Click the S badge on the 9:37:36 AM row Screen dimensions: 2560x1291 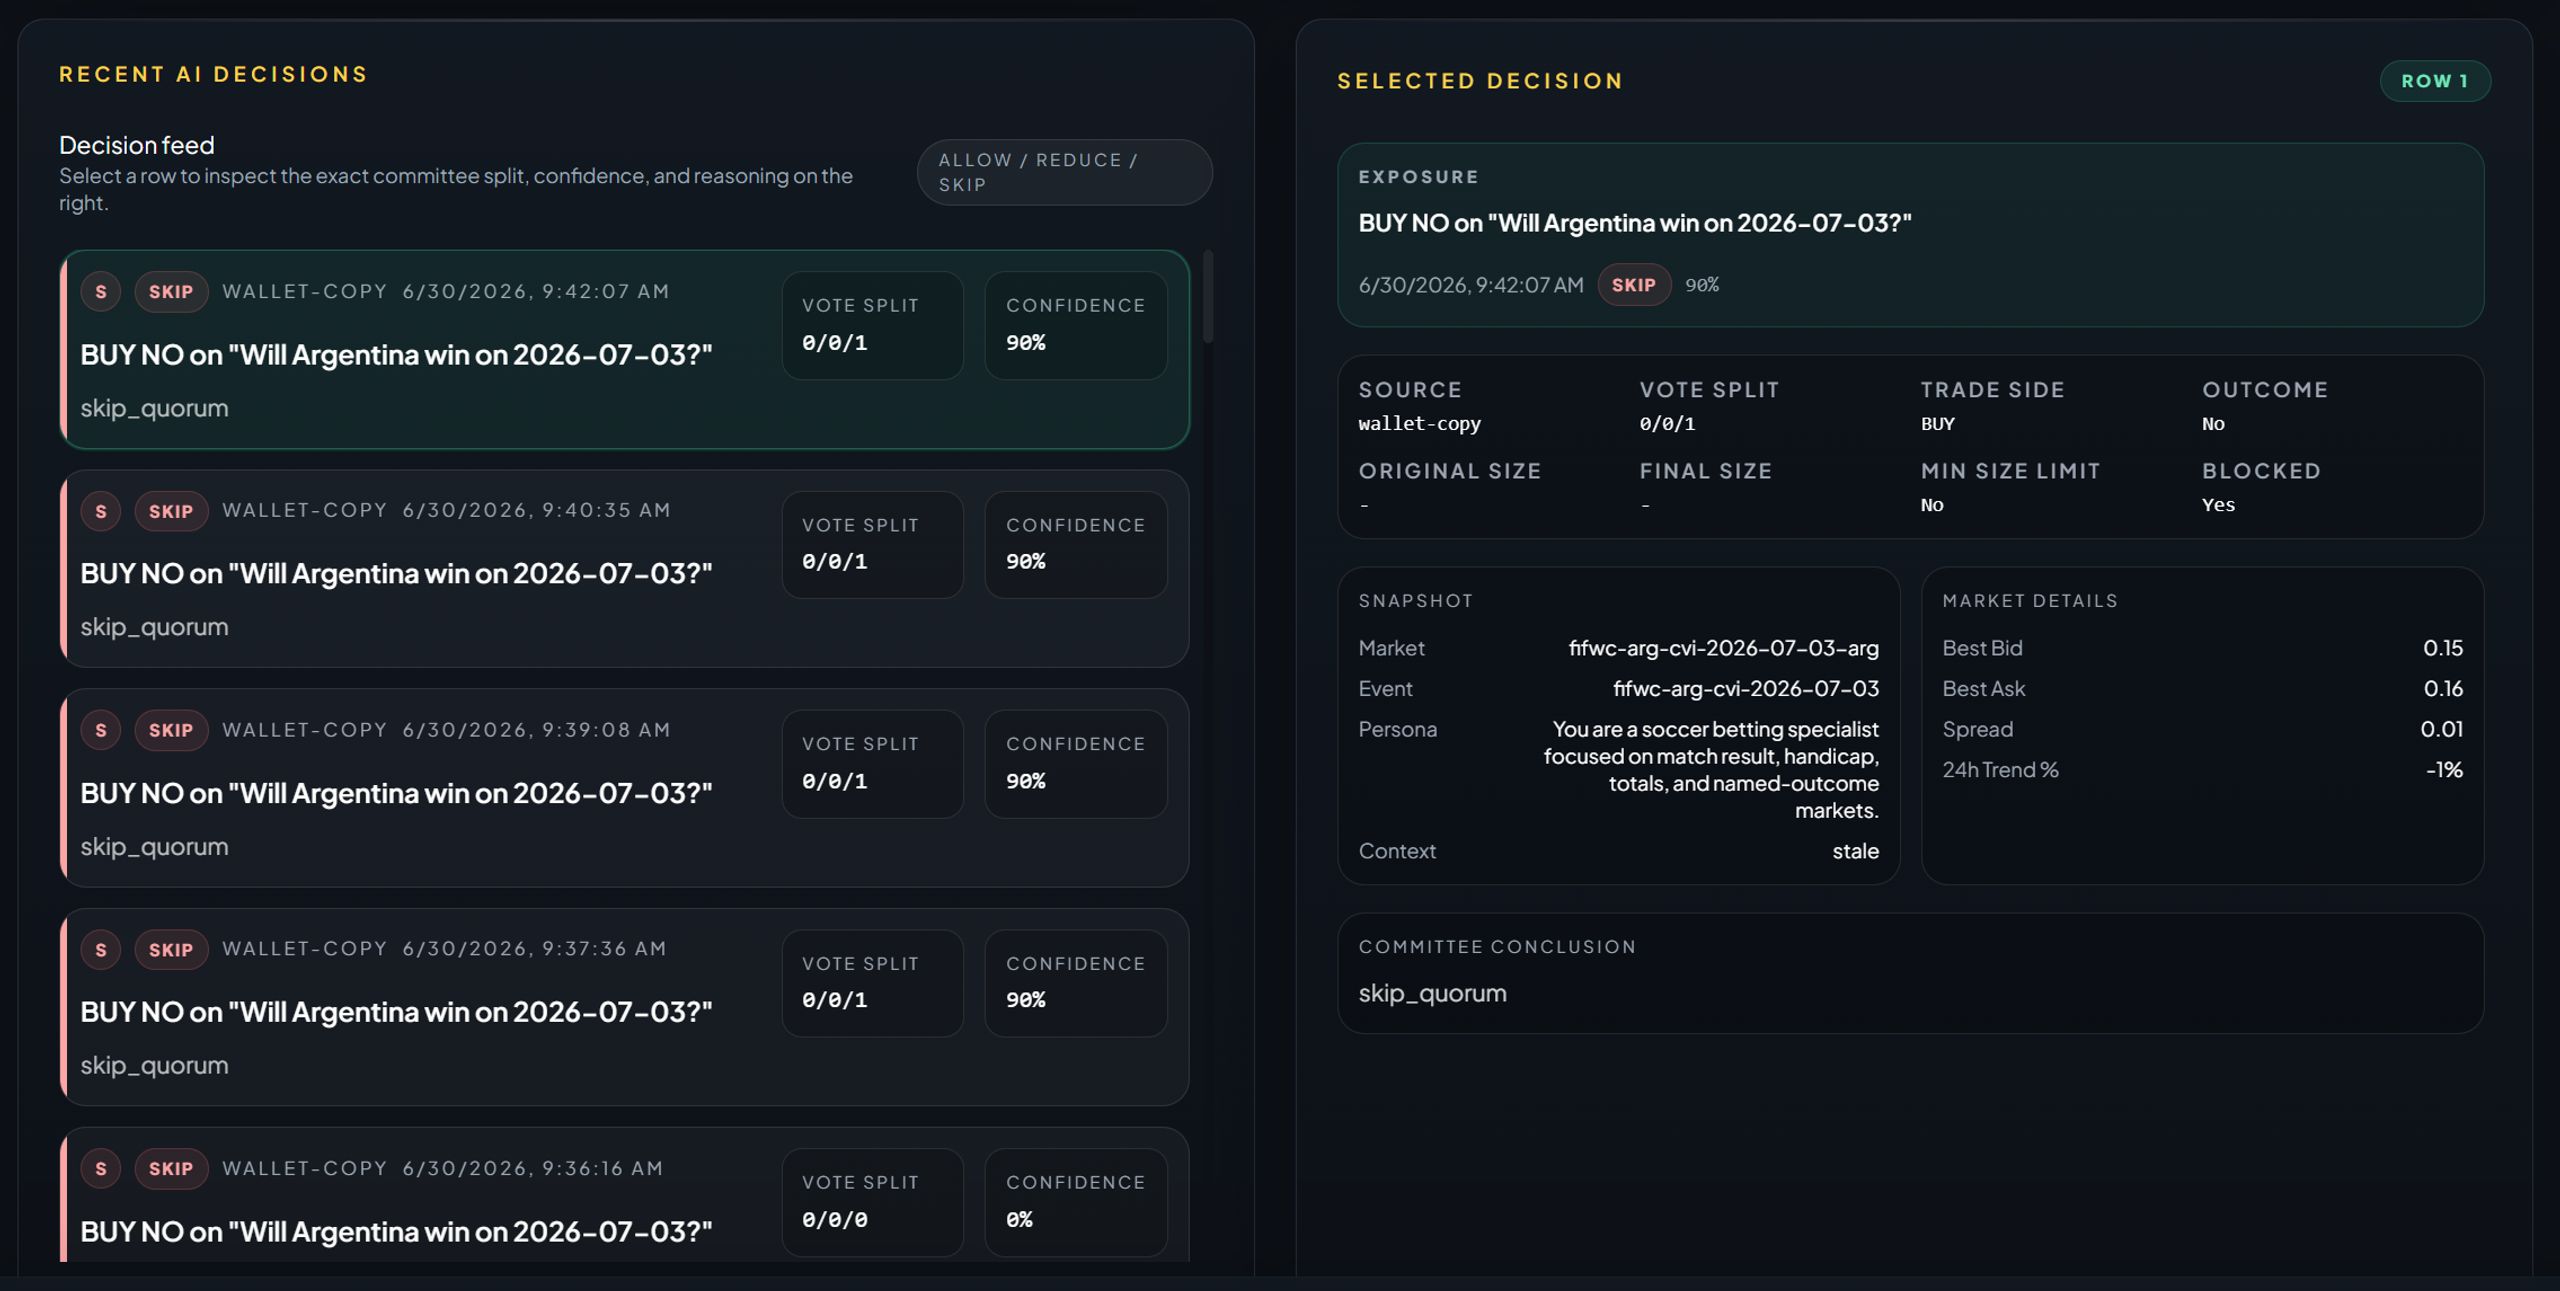pos(101,950)
